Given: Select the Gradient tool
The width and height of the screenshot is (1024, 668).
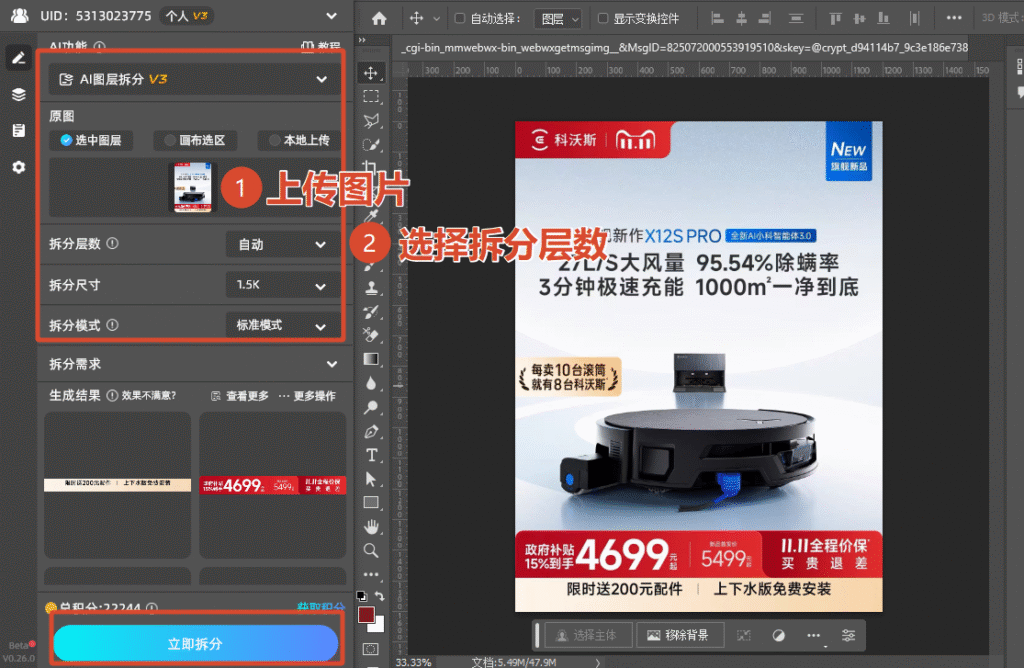Looking at the screenshot, I should 371,359.
